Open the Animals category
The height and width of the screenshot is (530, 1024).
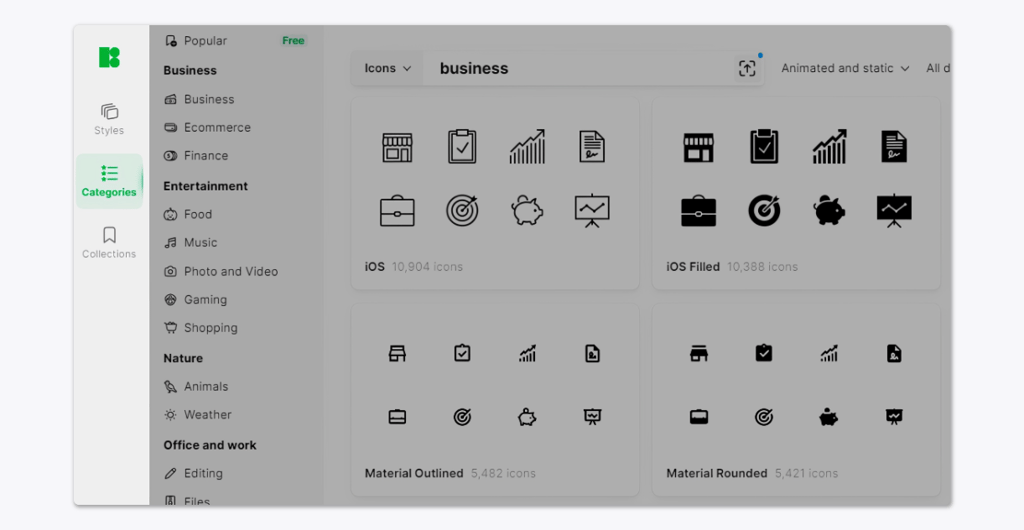tap(196, 386)
